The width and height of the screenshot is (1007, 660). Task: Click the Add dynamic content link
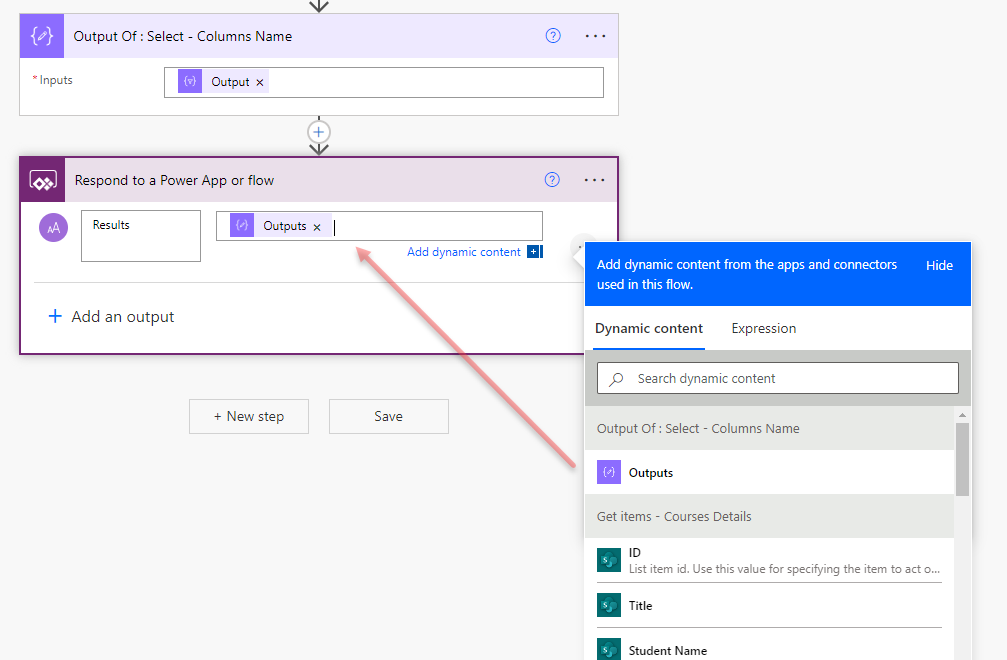[464, 252]
